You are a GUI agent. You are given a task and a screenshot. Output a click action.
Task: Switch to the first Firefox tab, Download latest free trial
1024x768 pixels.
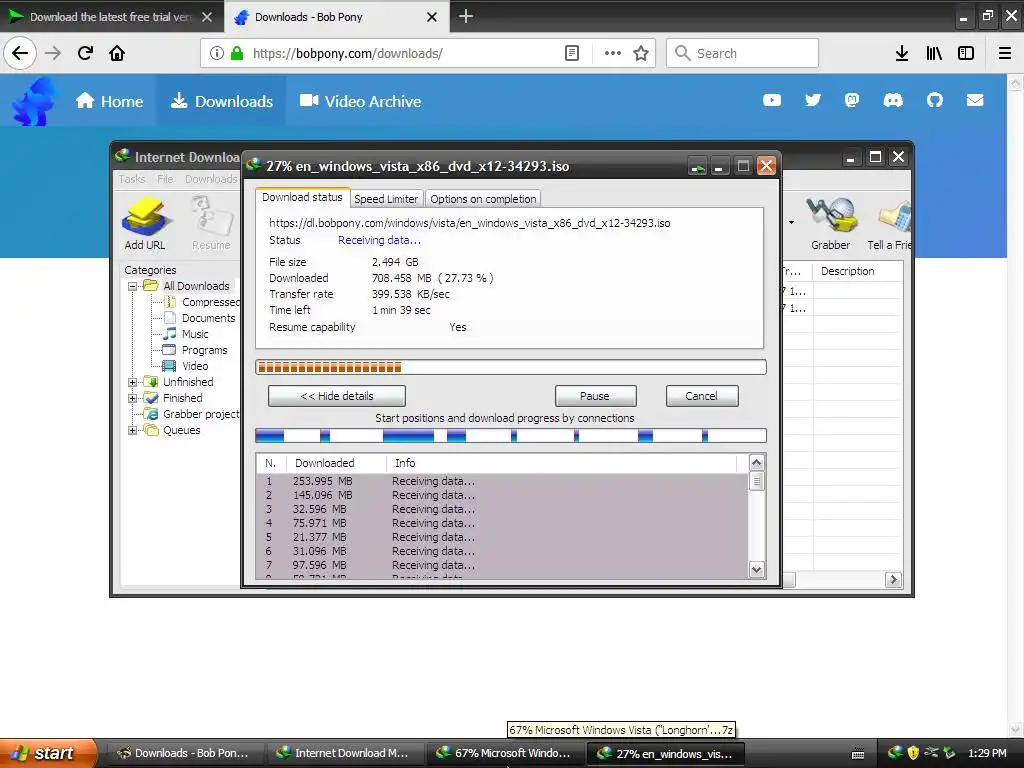pos(111,17)
